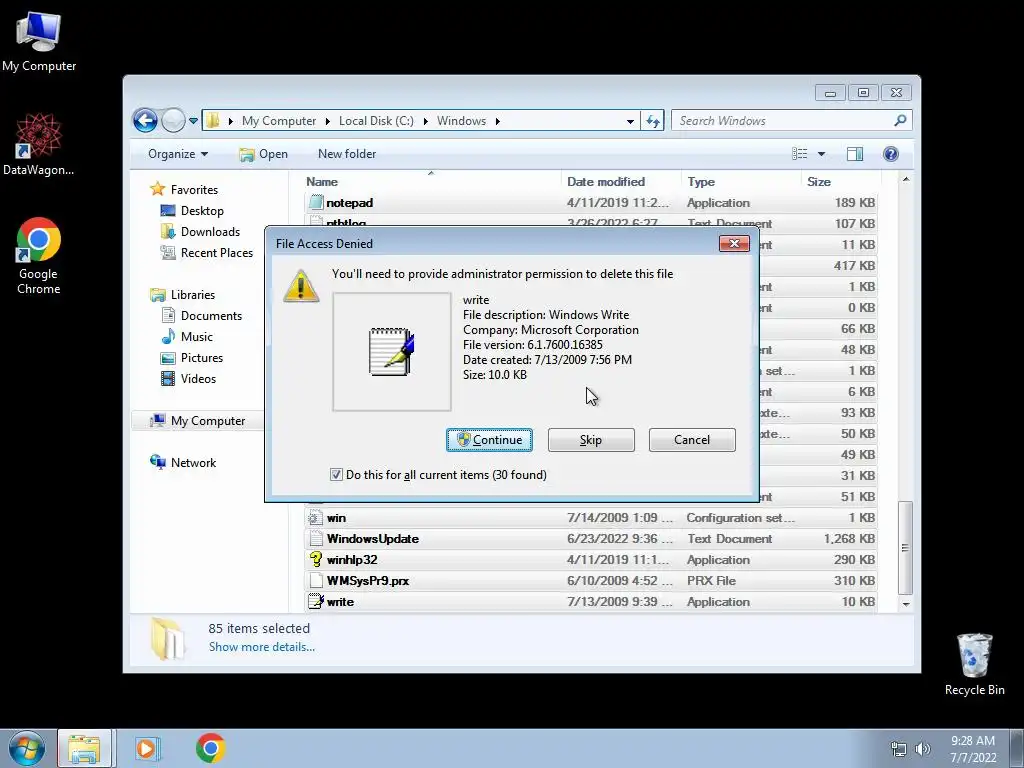Click the notepad file icon

point(316,202)
